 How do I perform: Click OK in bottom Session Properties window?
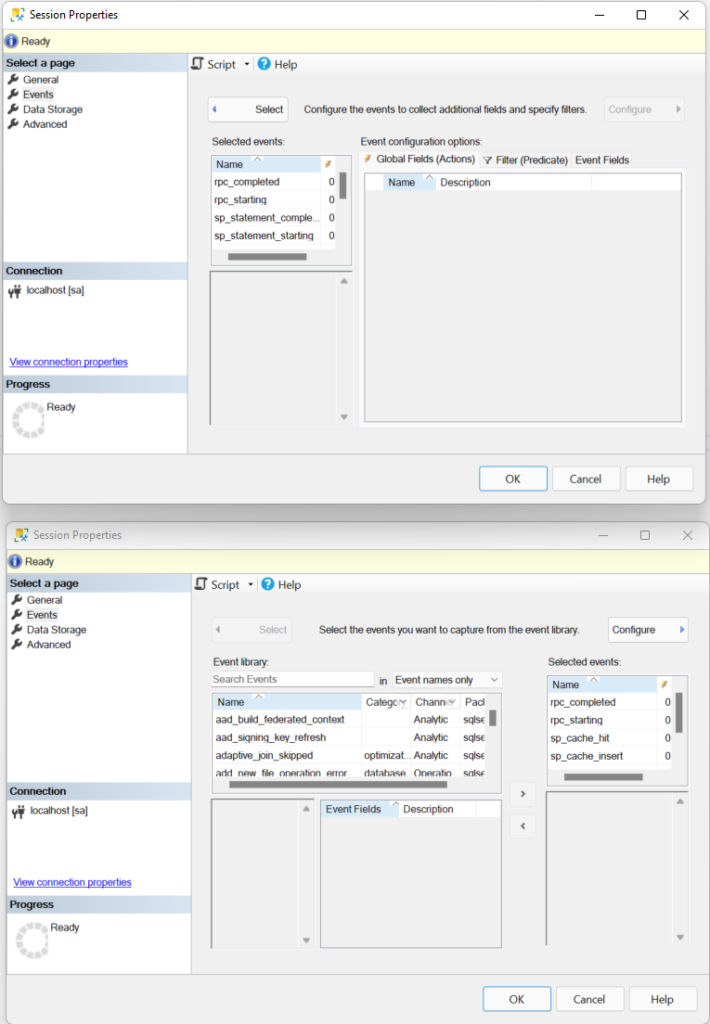517,999
